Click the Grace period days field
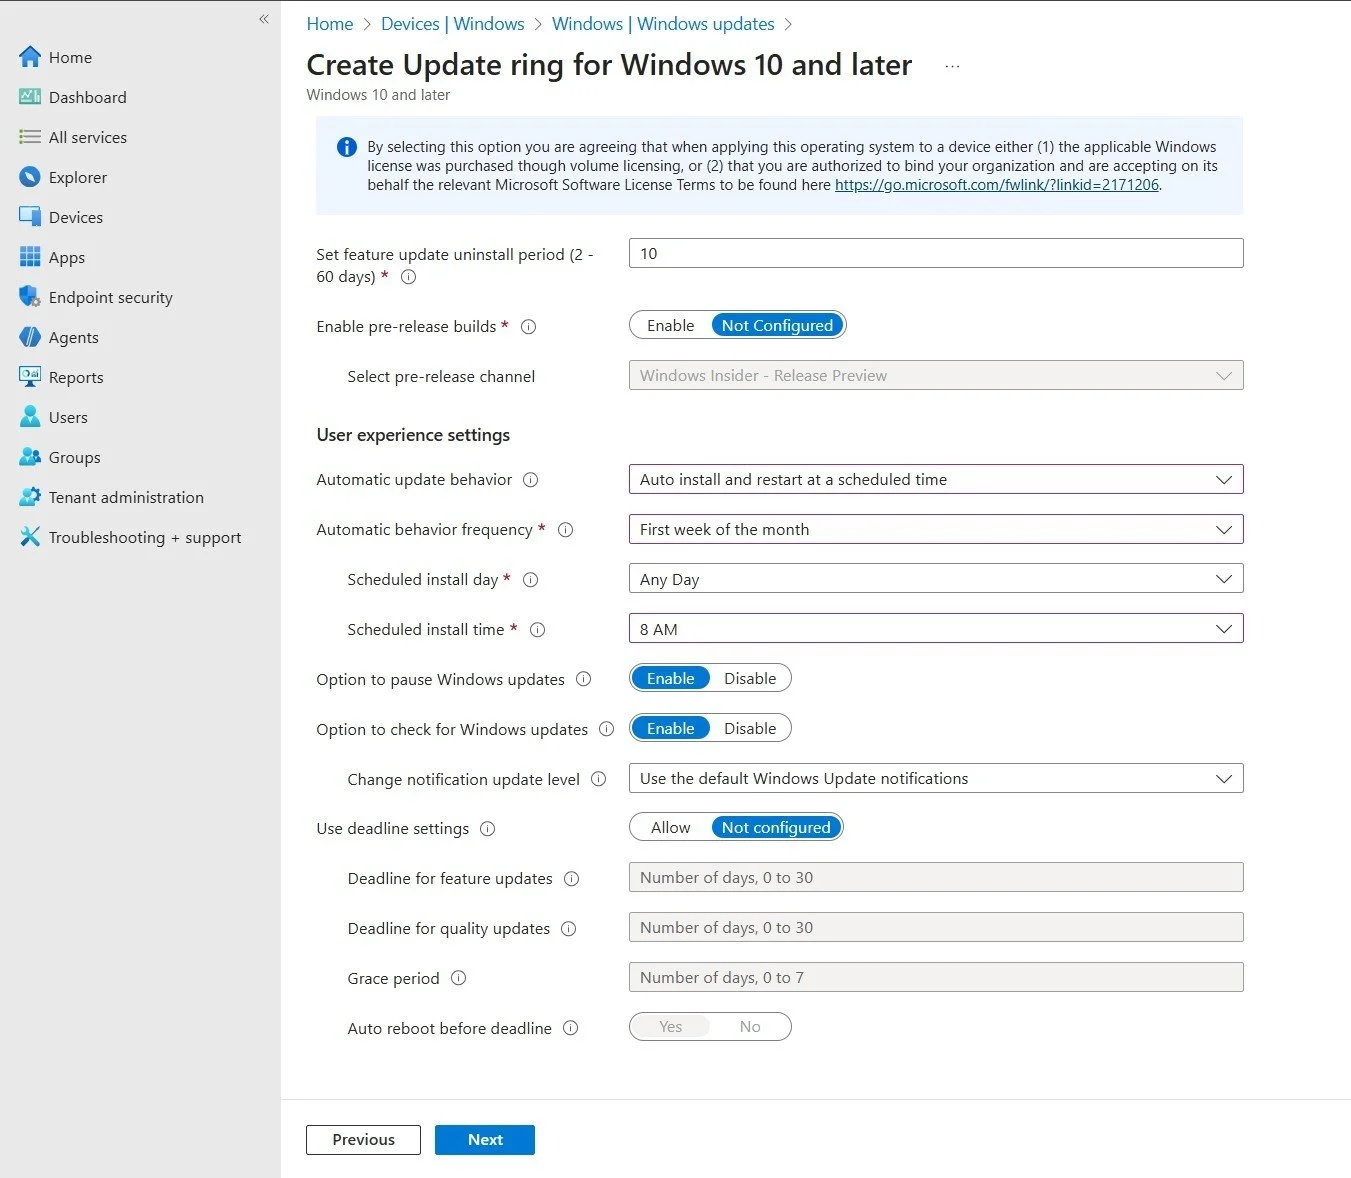The height and width of the screenshot is (1178, 1351). click(x=936, y=977)
